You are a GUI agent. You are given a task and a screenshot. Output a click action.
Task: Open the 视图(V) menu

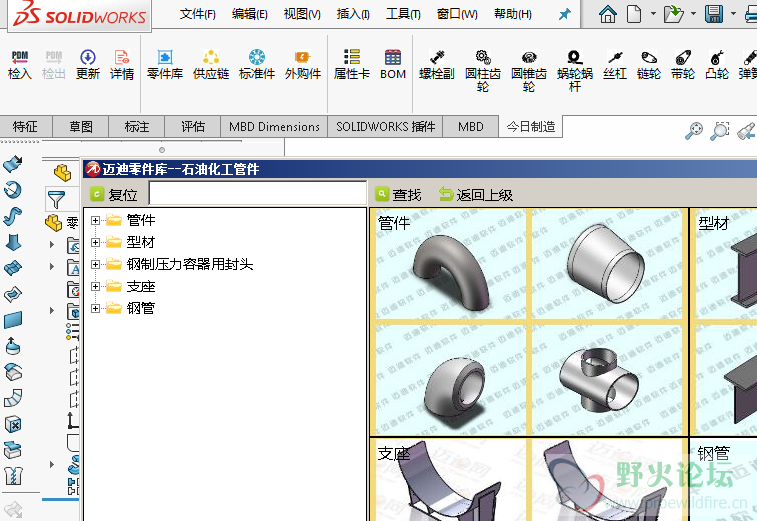302,14
